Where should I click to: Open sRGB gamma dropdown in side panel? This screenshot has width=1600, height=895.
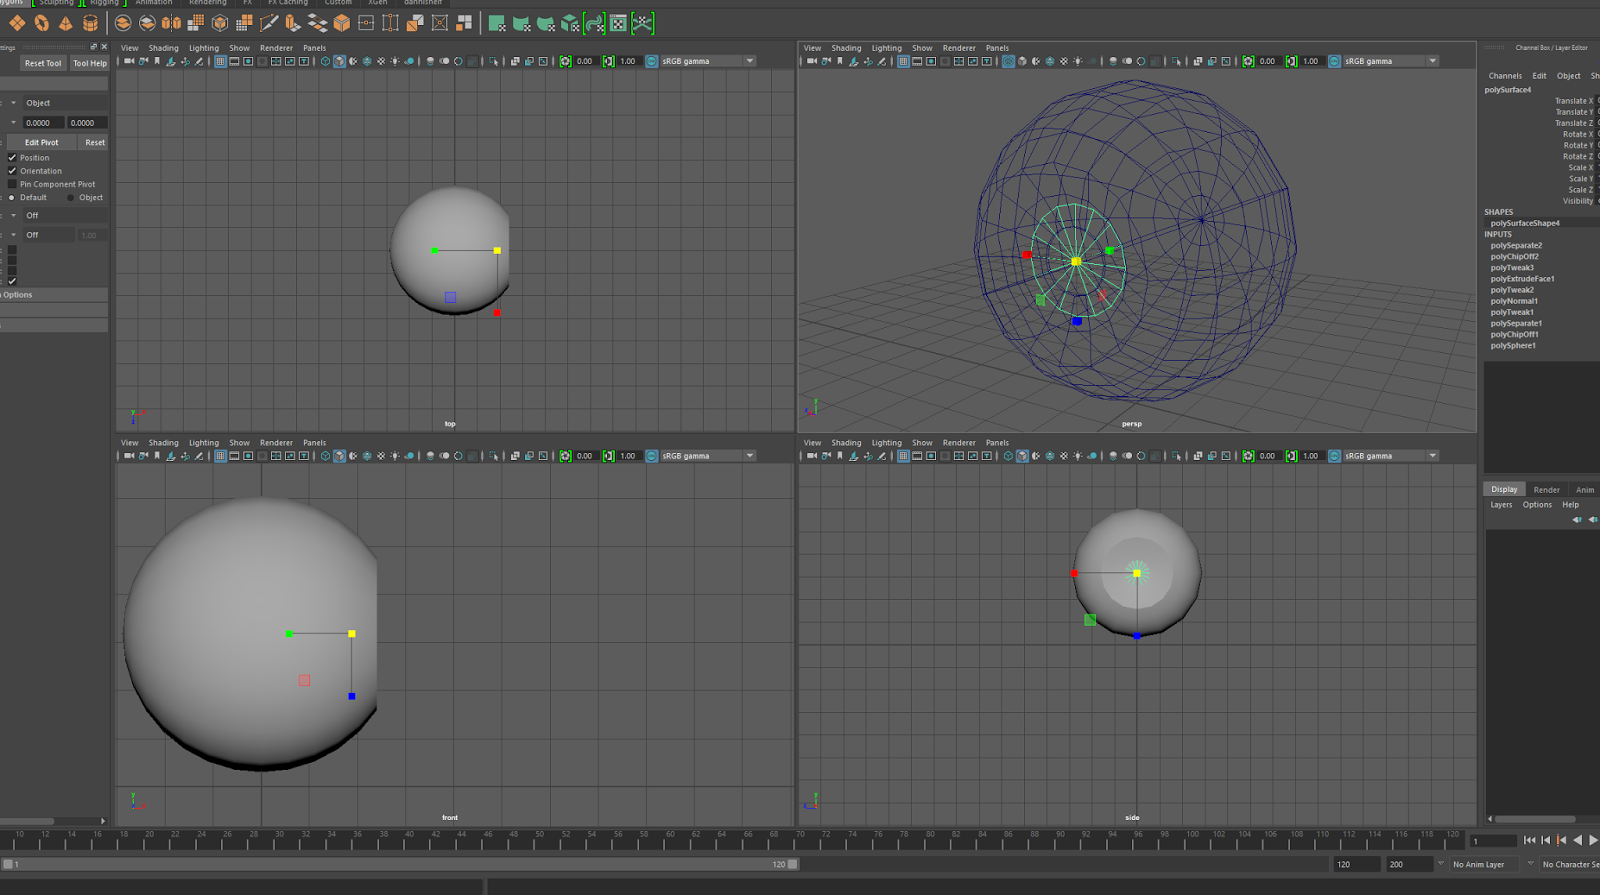click(1433, 456)
